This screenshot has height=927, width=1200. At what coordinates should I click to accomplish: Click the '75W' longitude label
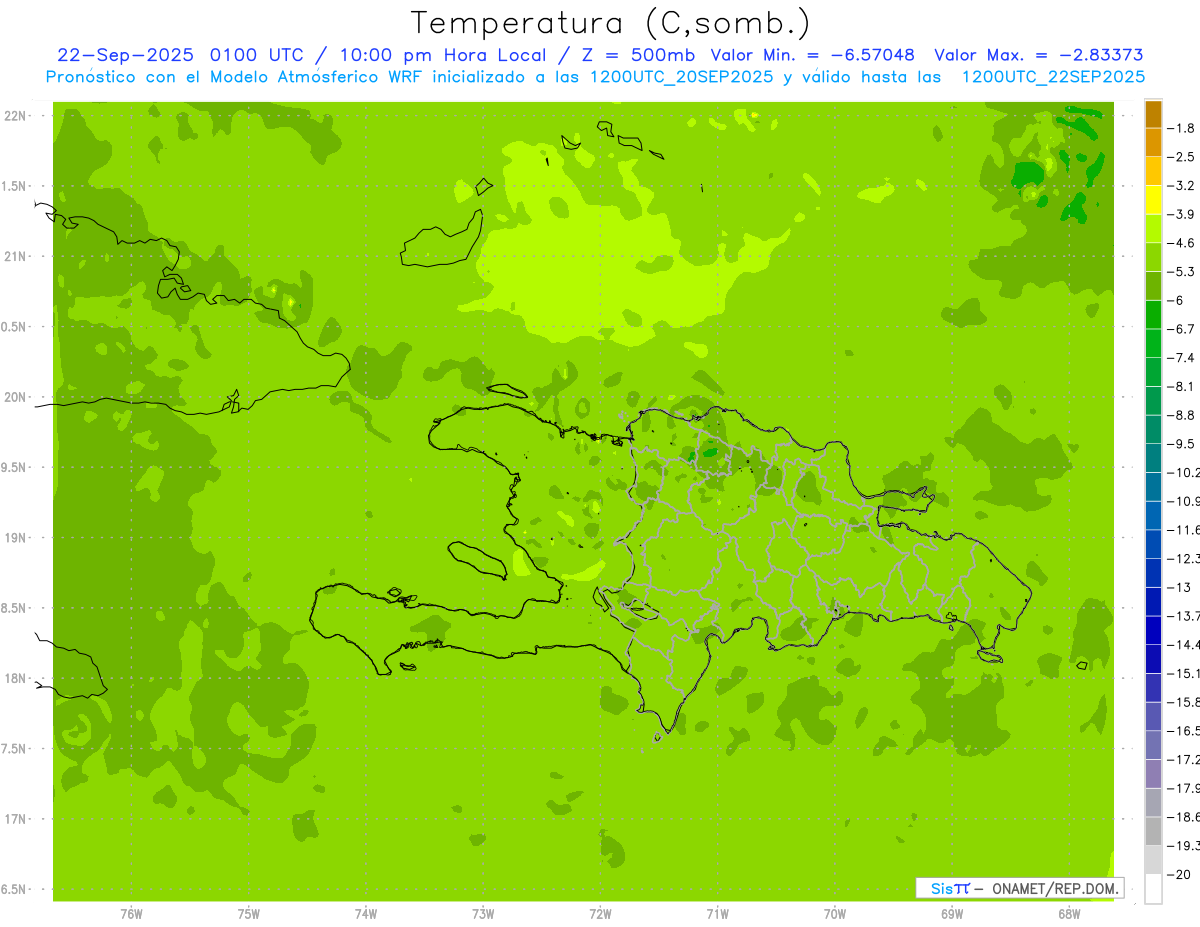[248, 914]
